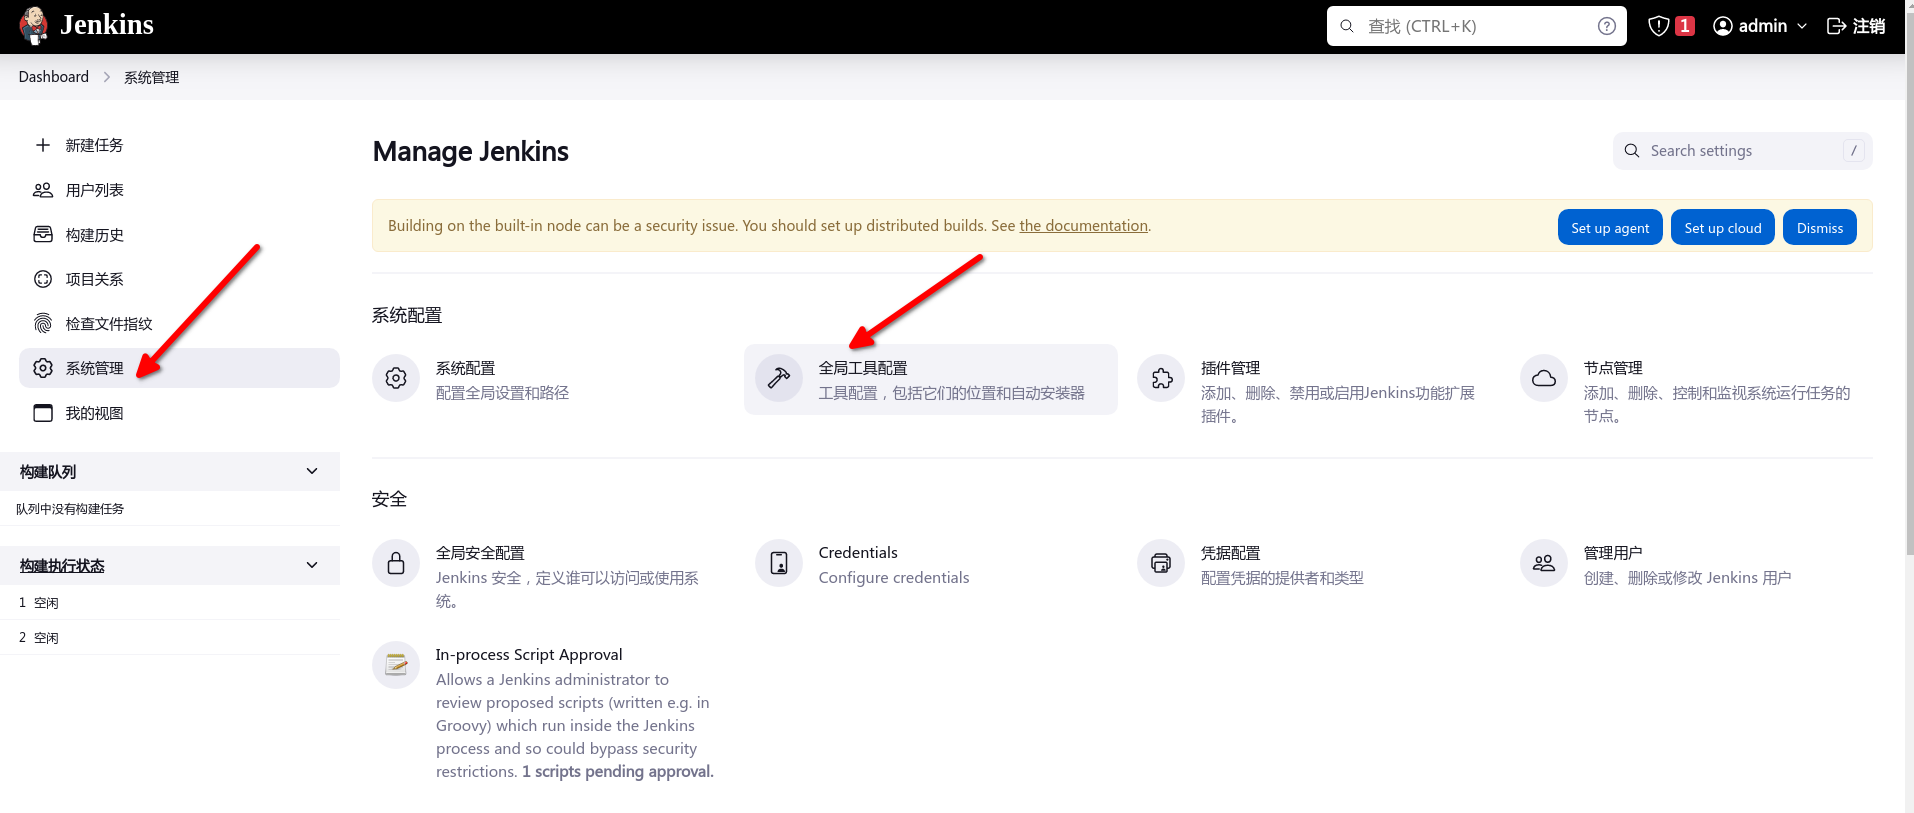Click the fingerprint icon for 检查文件指纹
The image size is (1914, 813).
(x=43, y=324)
